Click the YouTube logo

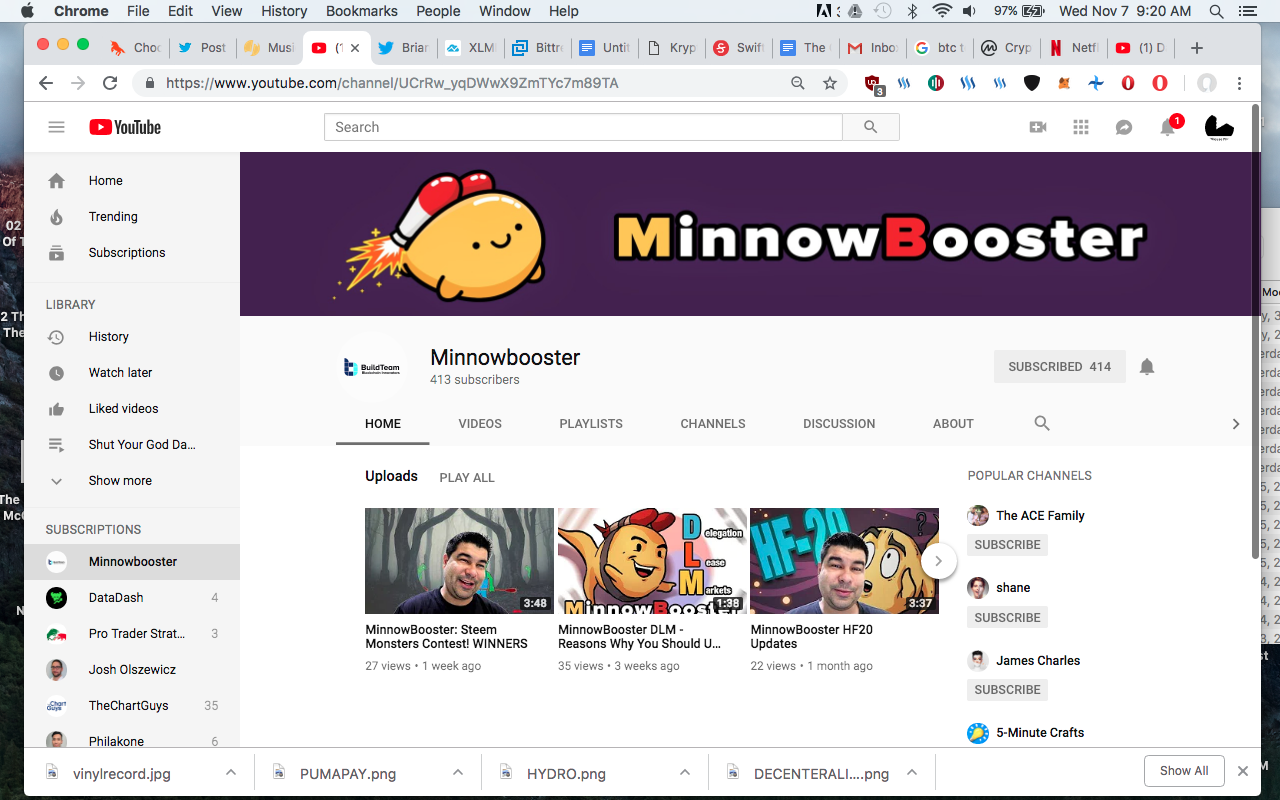click(x=125, y=127)
